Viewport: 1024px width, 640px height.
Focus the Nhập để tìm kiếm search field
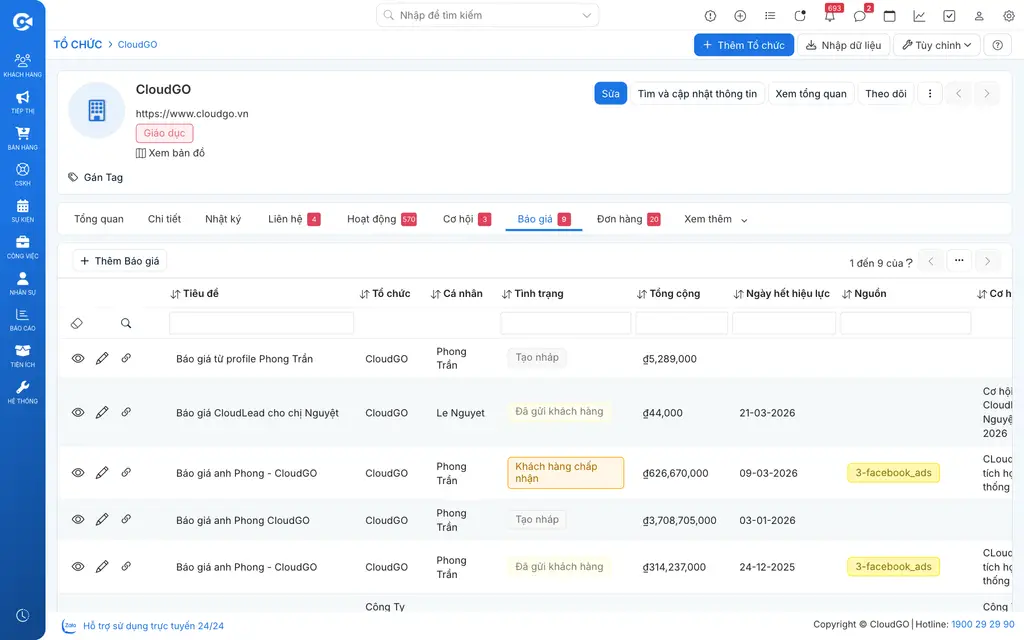487,15
